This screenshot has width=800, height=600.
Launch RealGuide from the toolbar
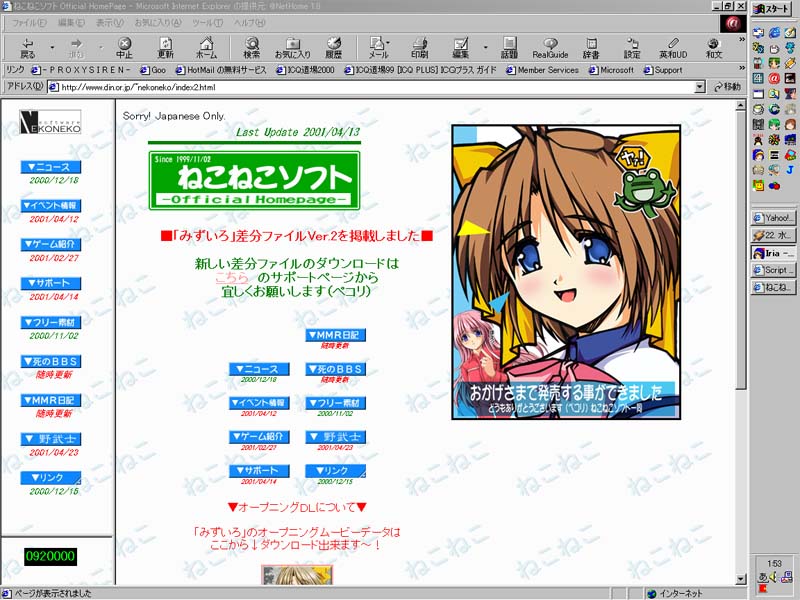pos(550,48)
